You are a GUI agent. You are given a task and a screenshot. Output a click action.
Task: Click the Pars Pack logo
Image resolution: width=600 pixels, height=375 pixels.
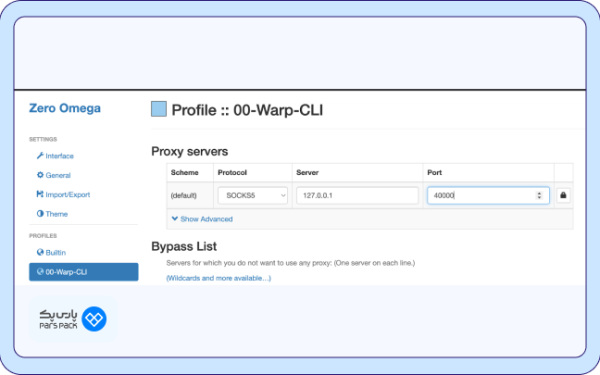pos(73,319)
